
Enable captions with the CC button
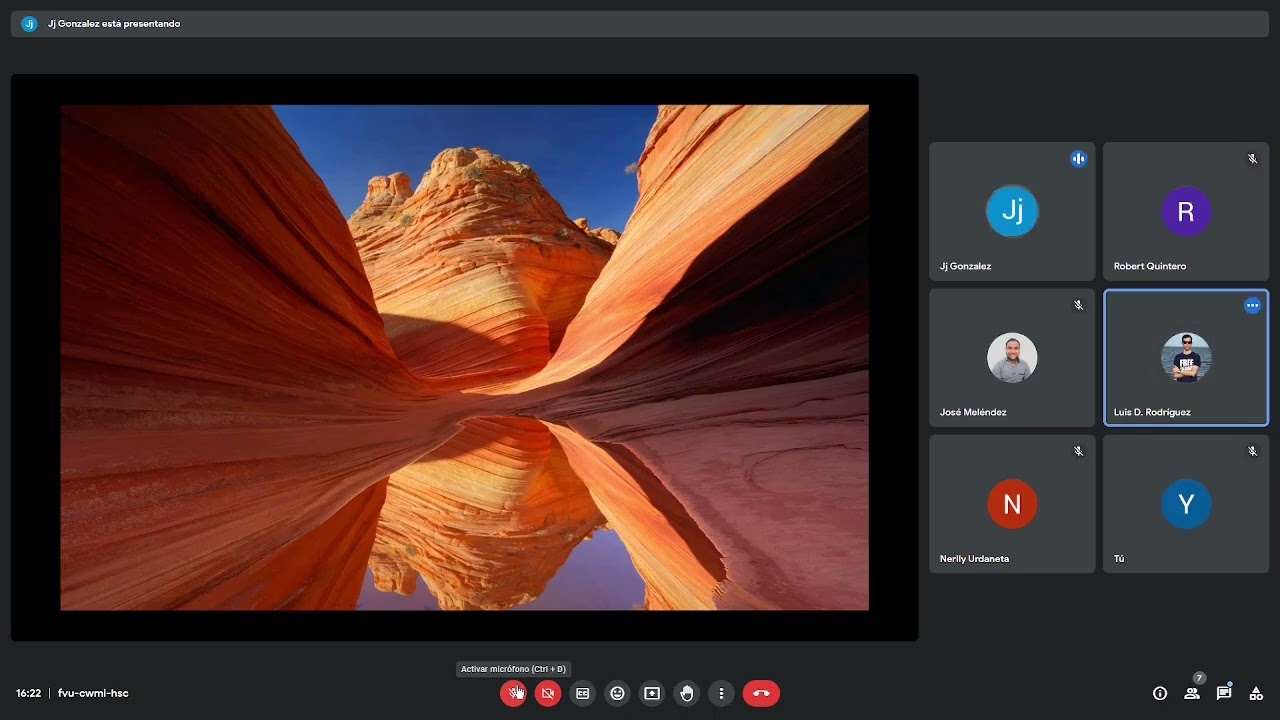tap(583, 693)
